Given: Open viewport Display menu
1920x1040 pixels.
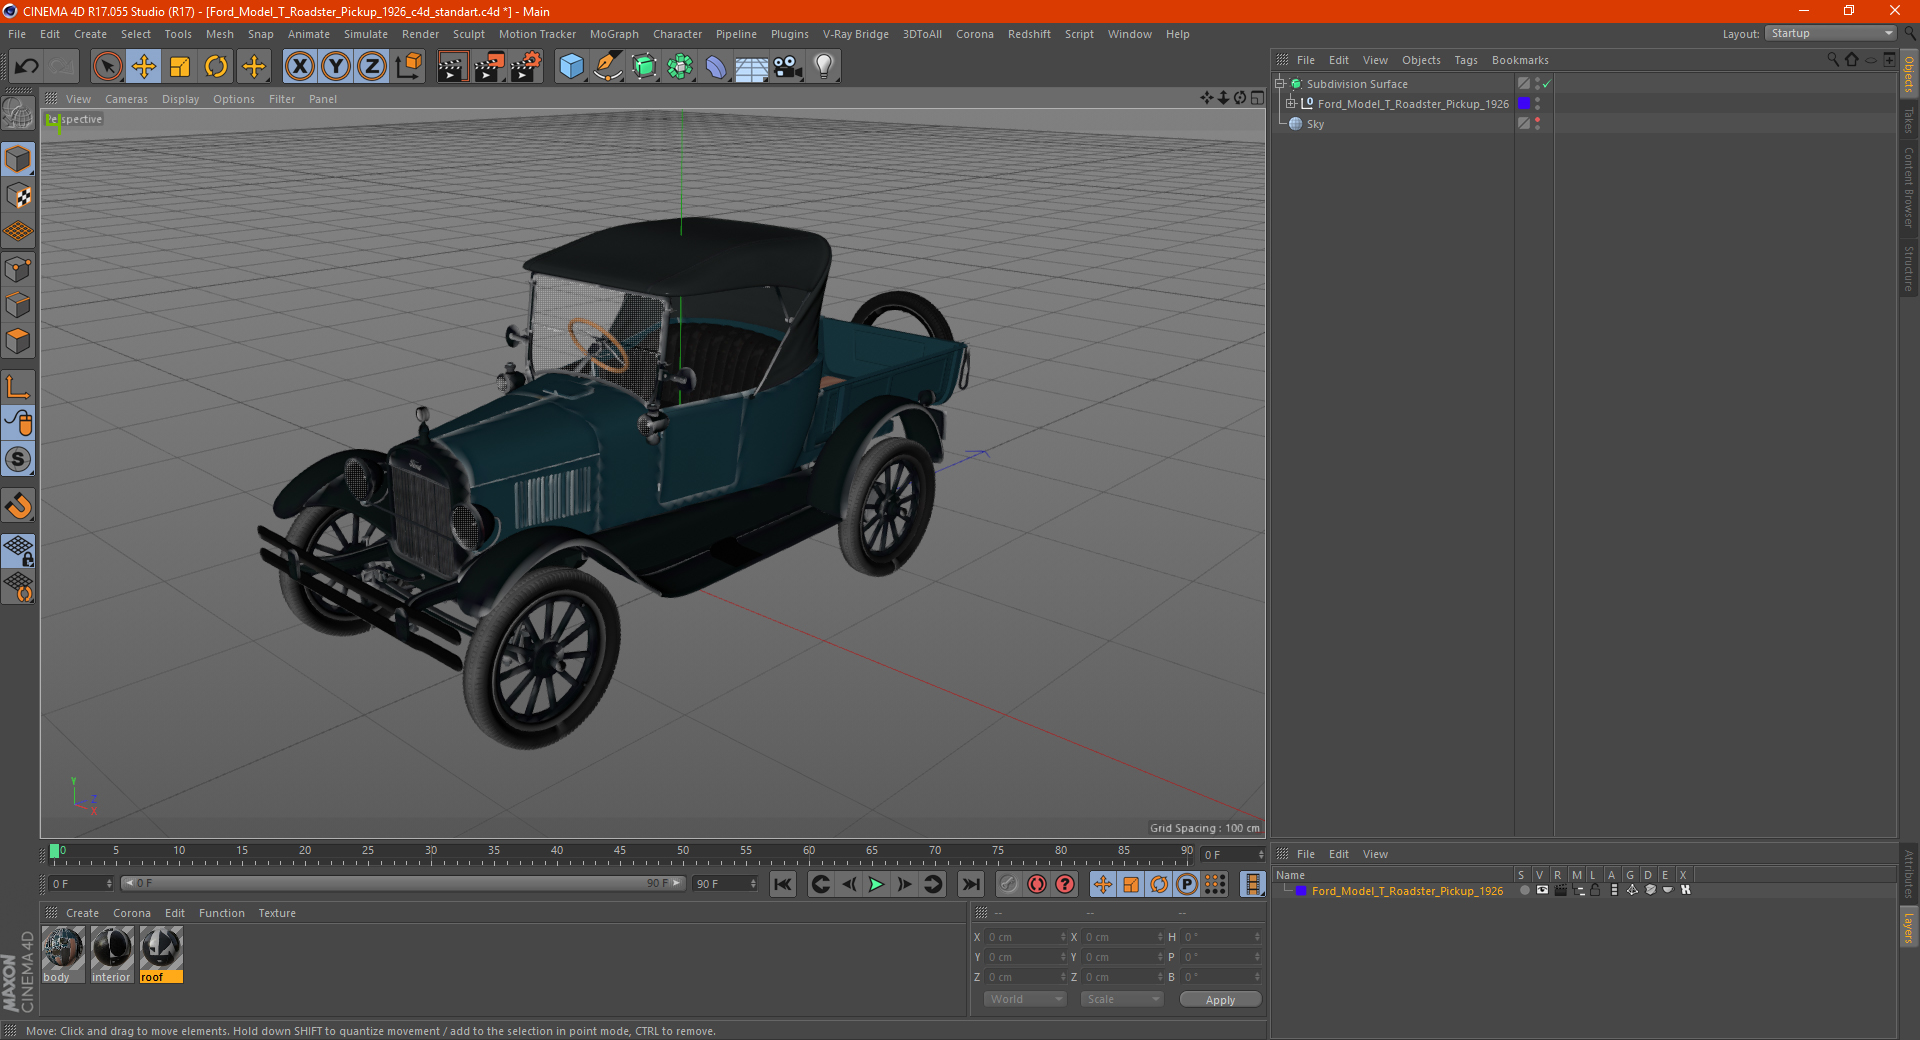Looking at the screenshot, I should pos(180,99).
